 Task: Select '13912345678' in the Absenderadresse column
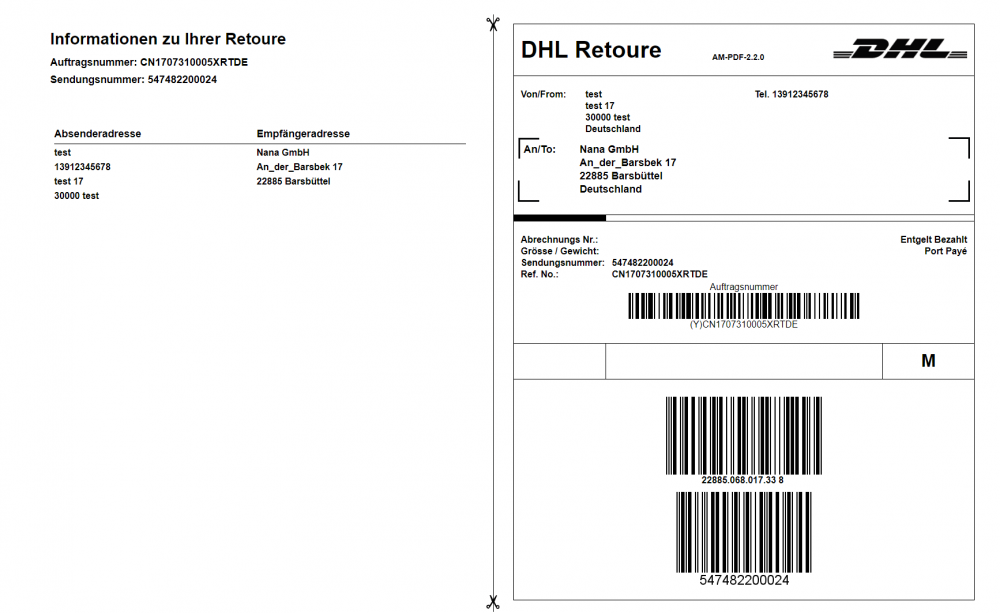click(x=82, y=167)
